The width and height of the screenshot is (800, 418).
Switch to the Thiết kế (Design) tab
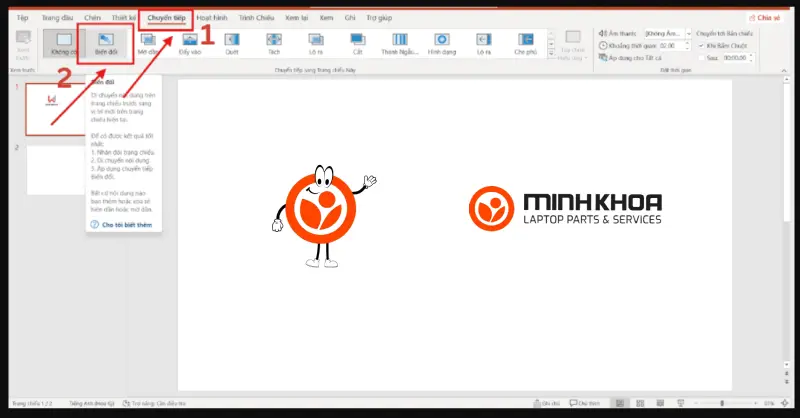[x=123, y=18]
